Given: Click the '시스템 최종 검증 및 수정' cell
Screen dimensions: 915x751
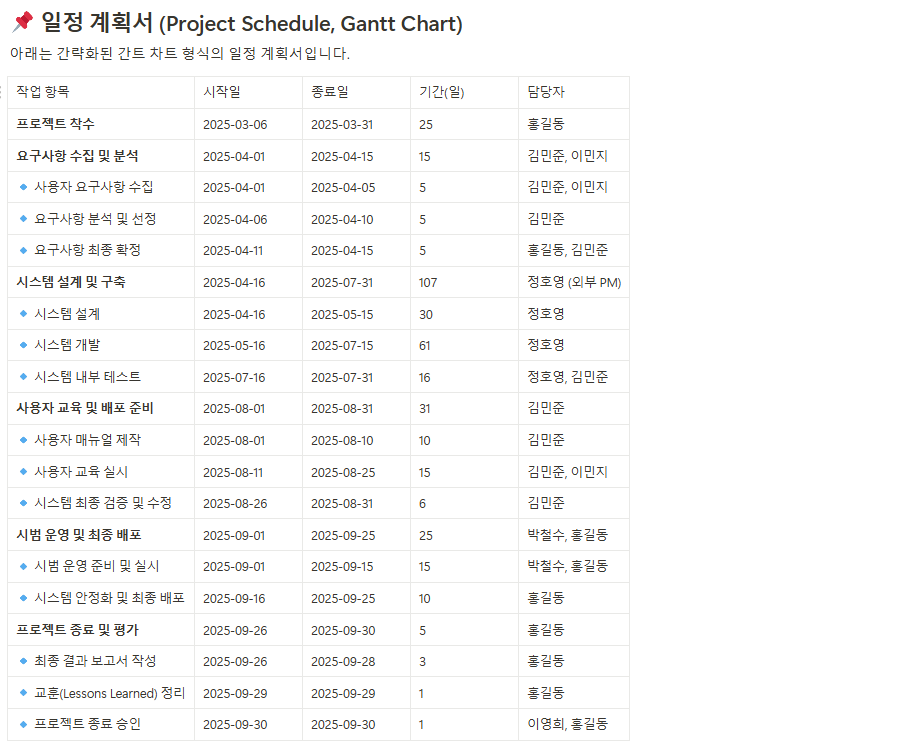Looking at the screenshot, I should 103,502.
